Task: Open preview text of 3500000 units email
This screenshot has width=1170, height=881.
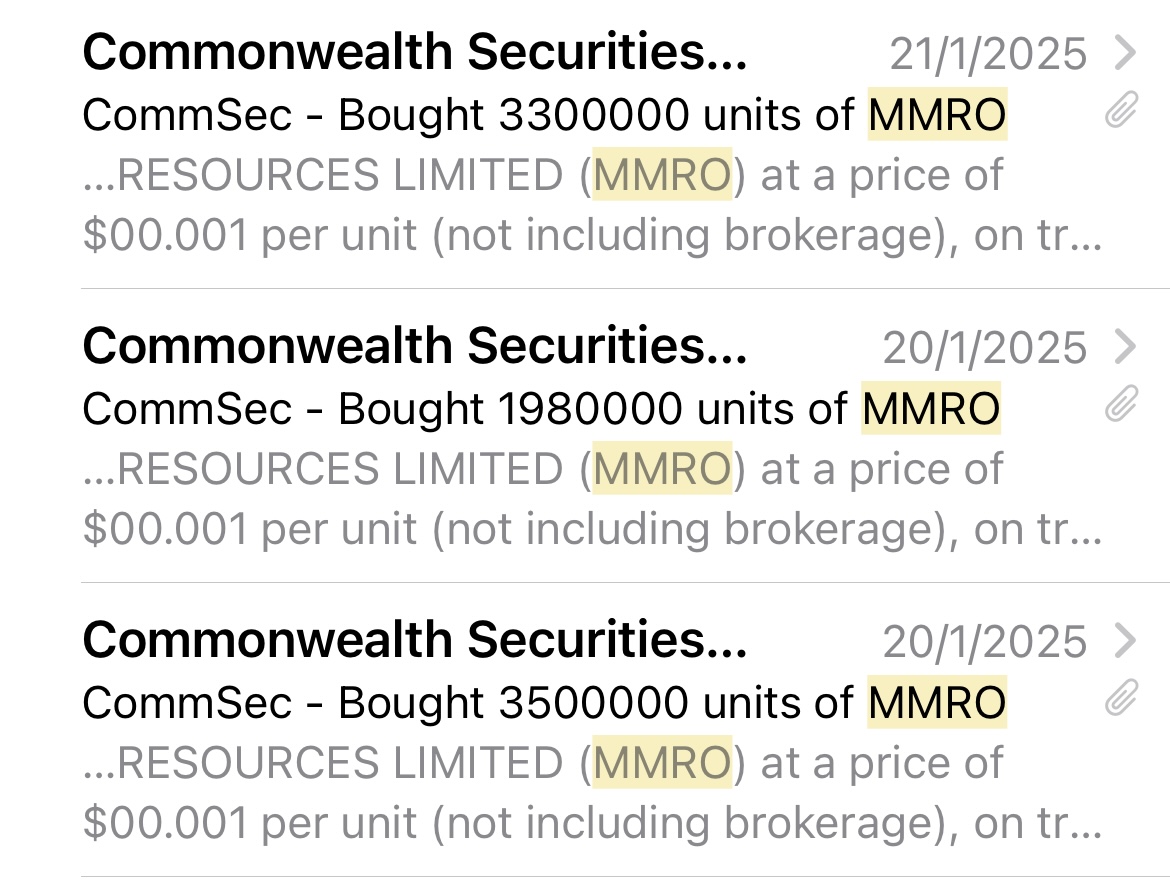Action: (x=592, y=793)
